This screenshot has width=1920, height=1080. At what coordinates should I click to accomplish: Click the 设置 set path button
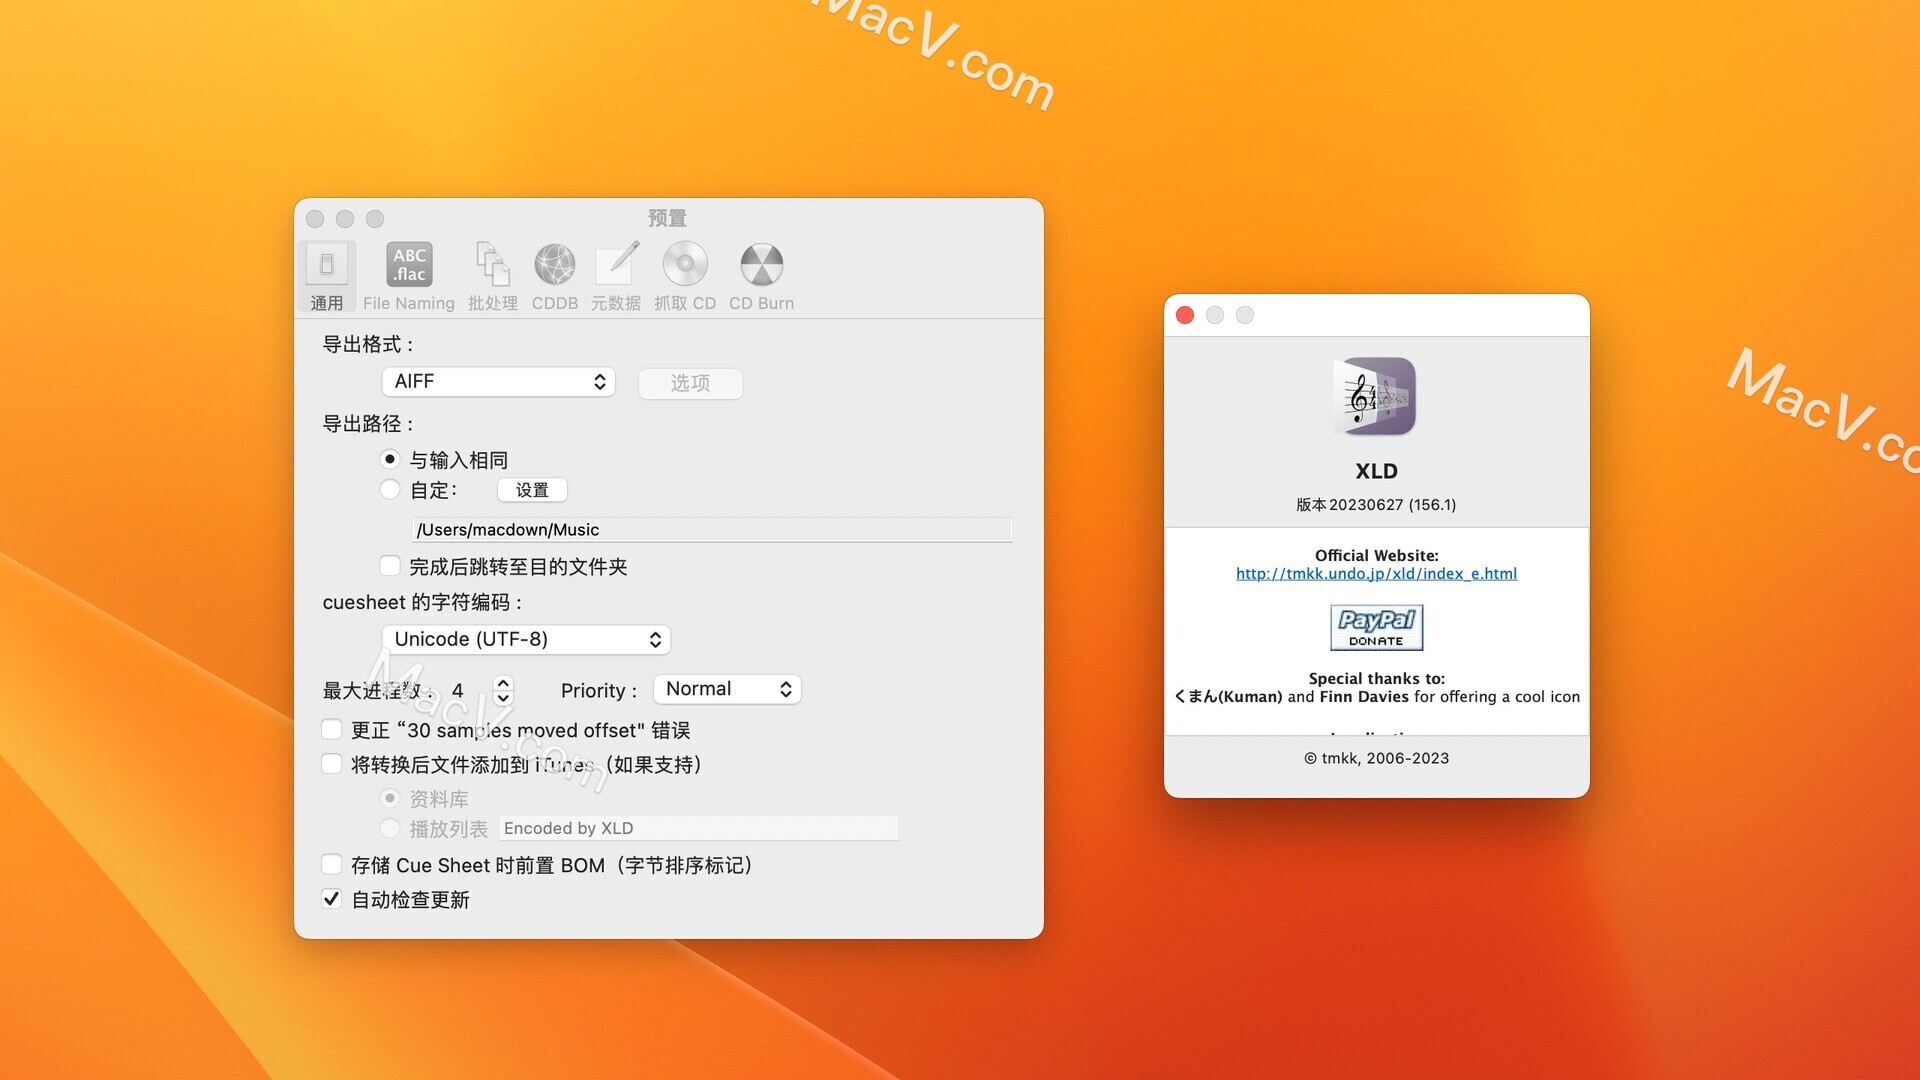(532, 490)
